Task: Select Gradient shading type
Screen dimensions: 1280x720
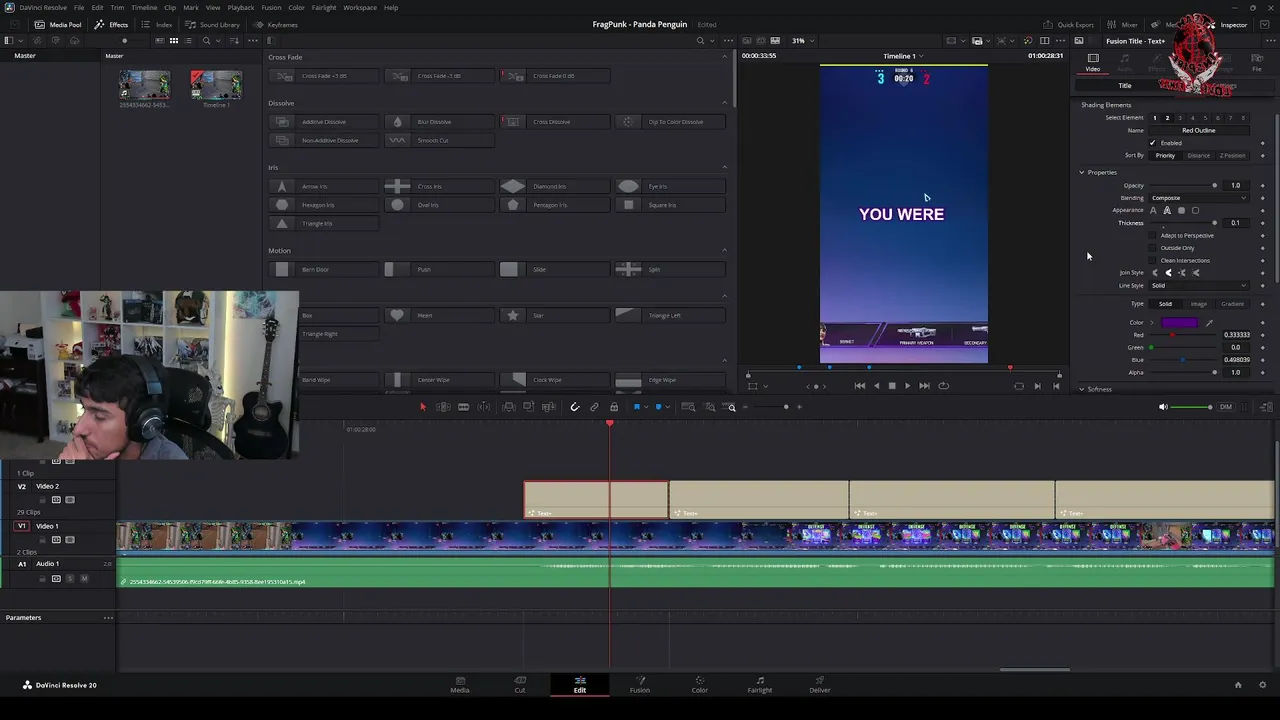Action: coord(1232,304)
